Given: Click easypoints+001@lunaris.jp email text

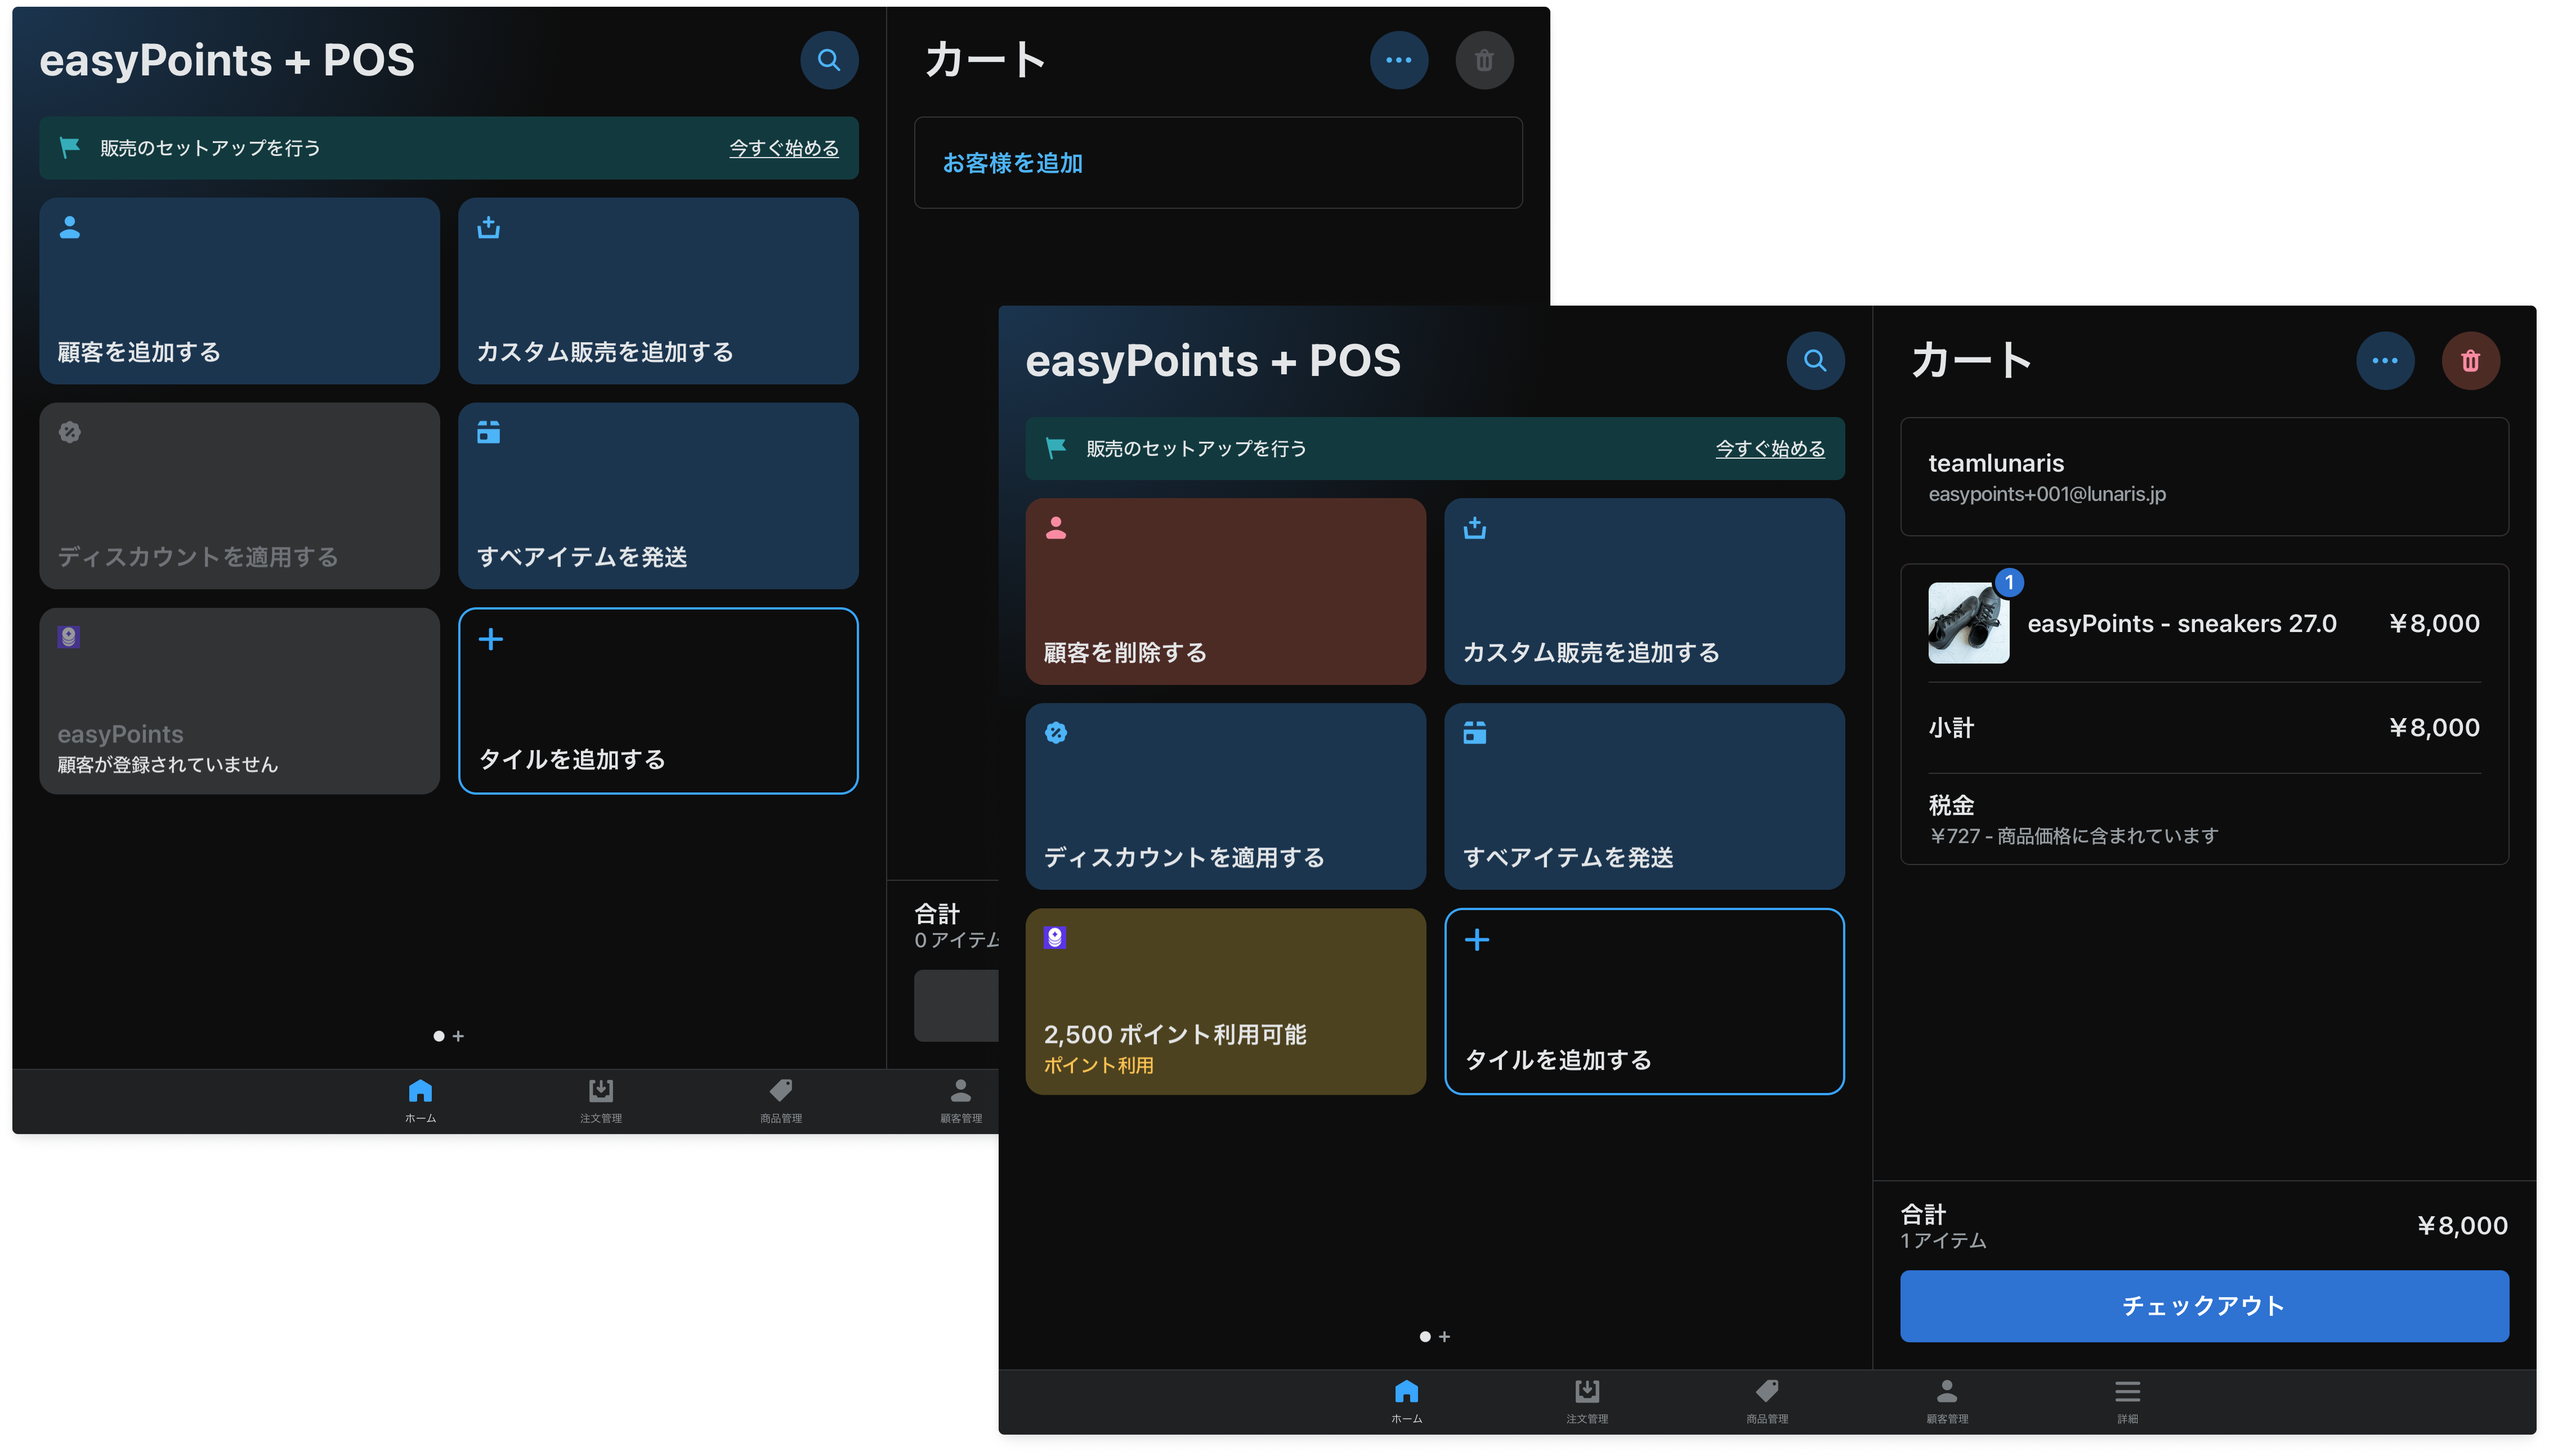Looking at the screenshot, I should 2046,494.
